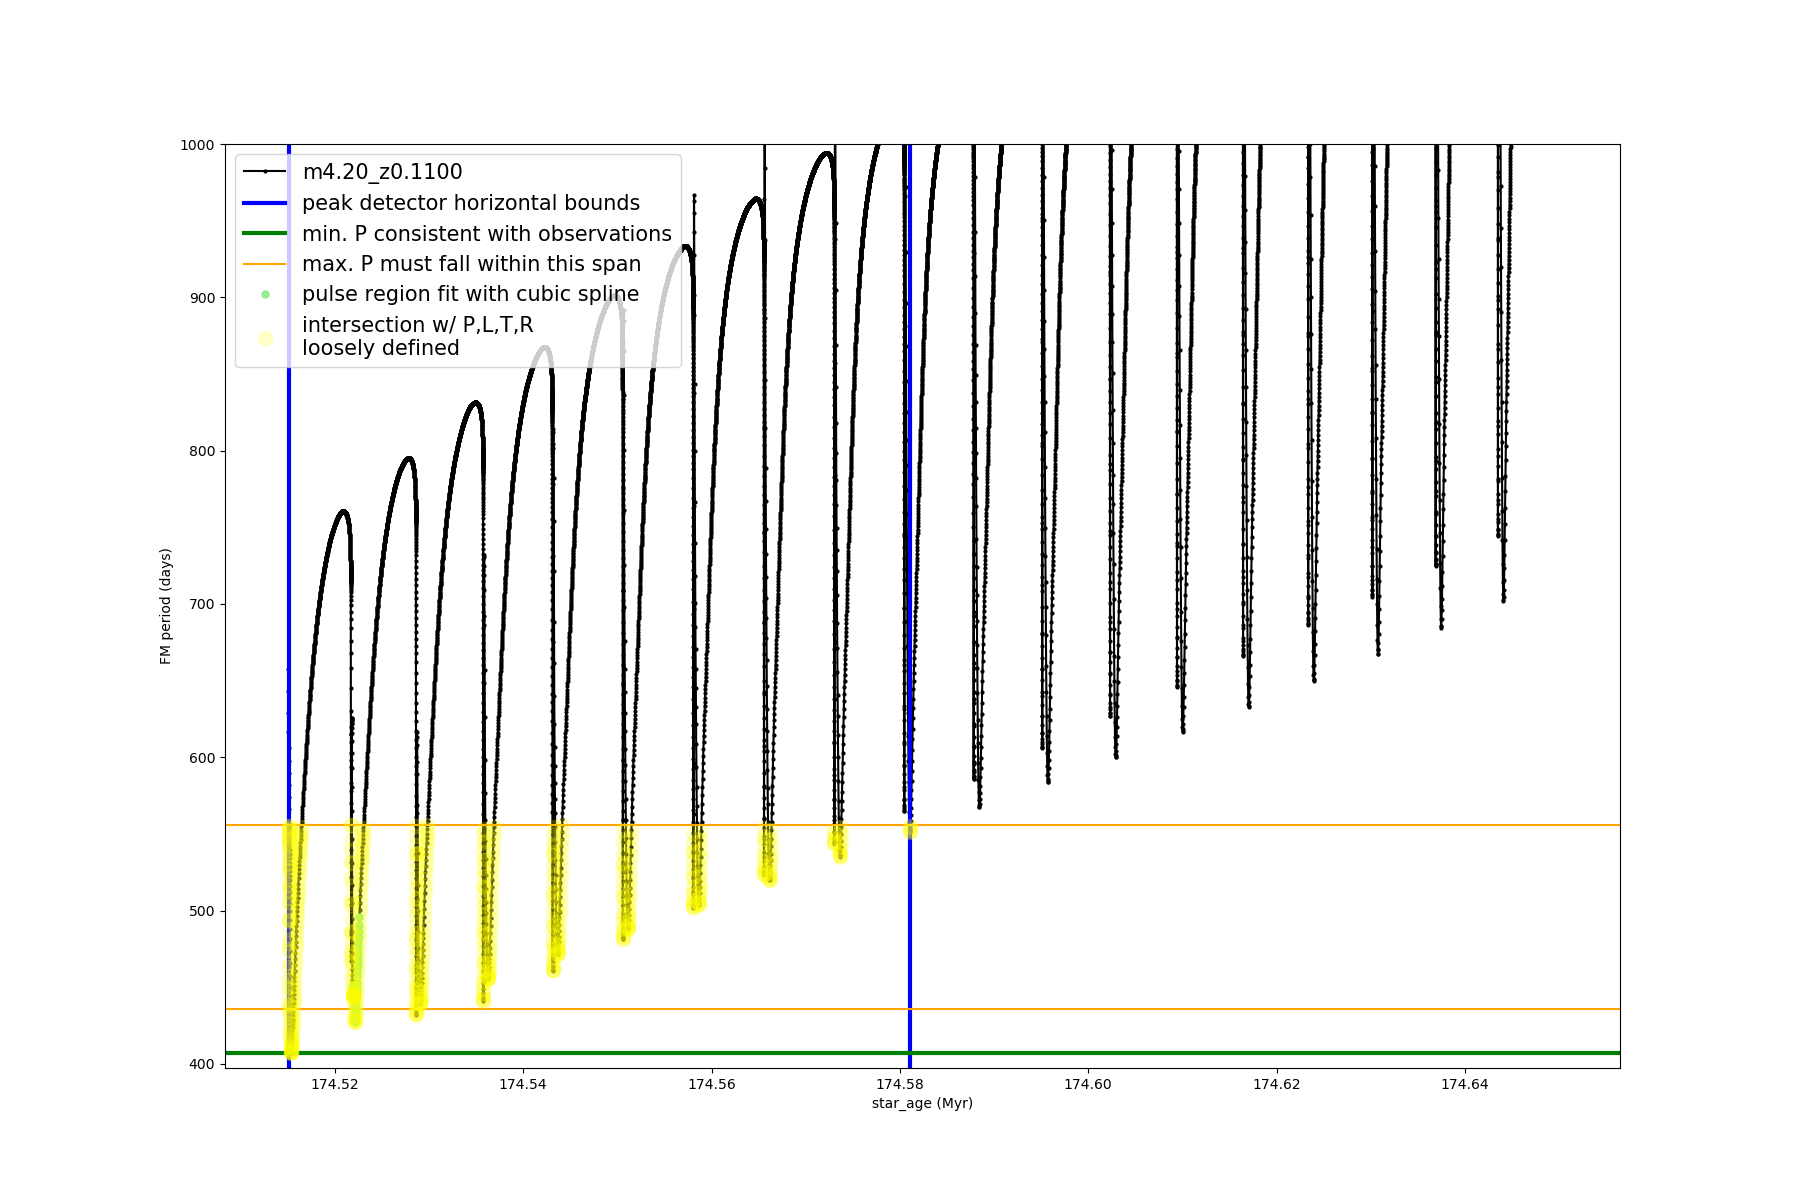
Task: Click the green line swatch in legend
Action: click(x=265, y=233)
